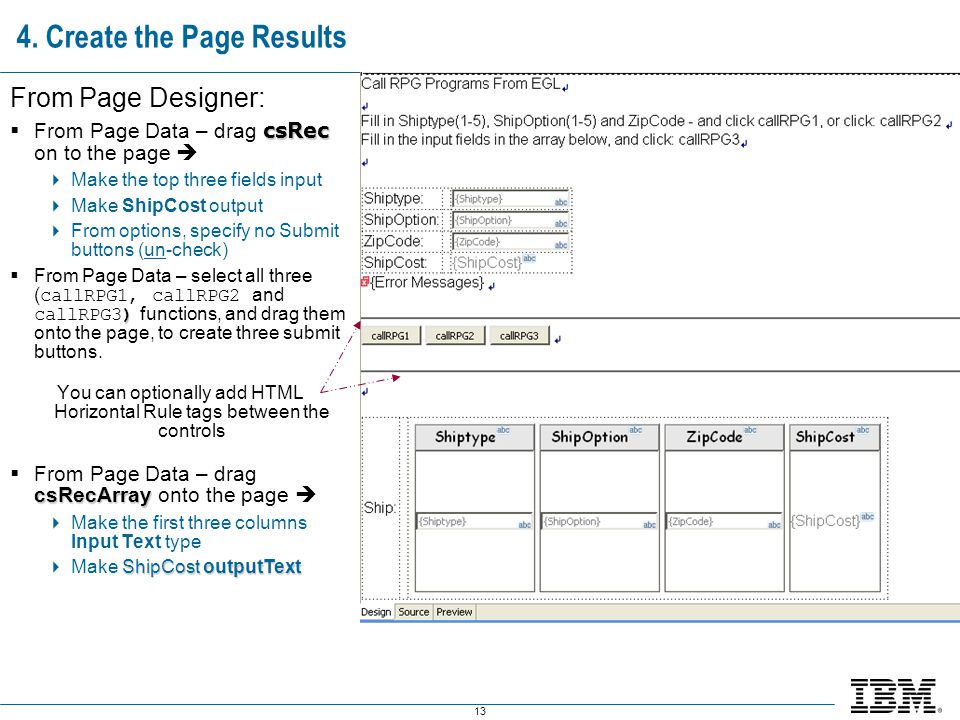960x720 pixels.
Task: Click the abc marker on ShipCost header
Action: 863,430
